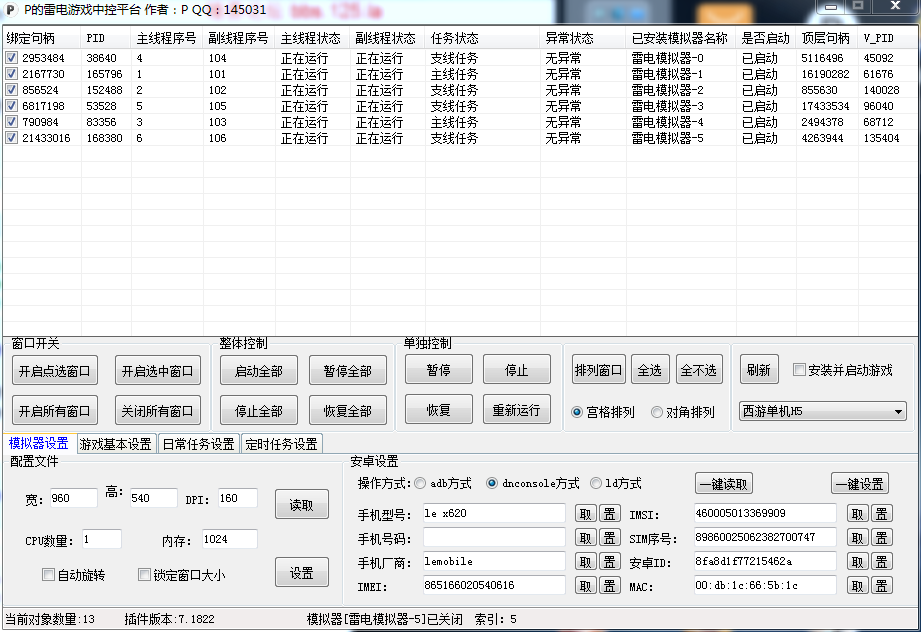Click 恢复全部 button

(x=348, y=411)
